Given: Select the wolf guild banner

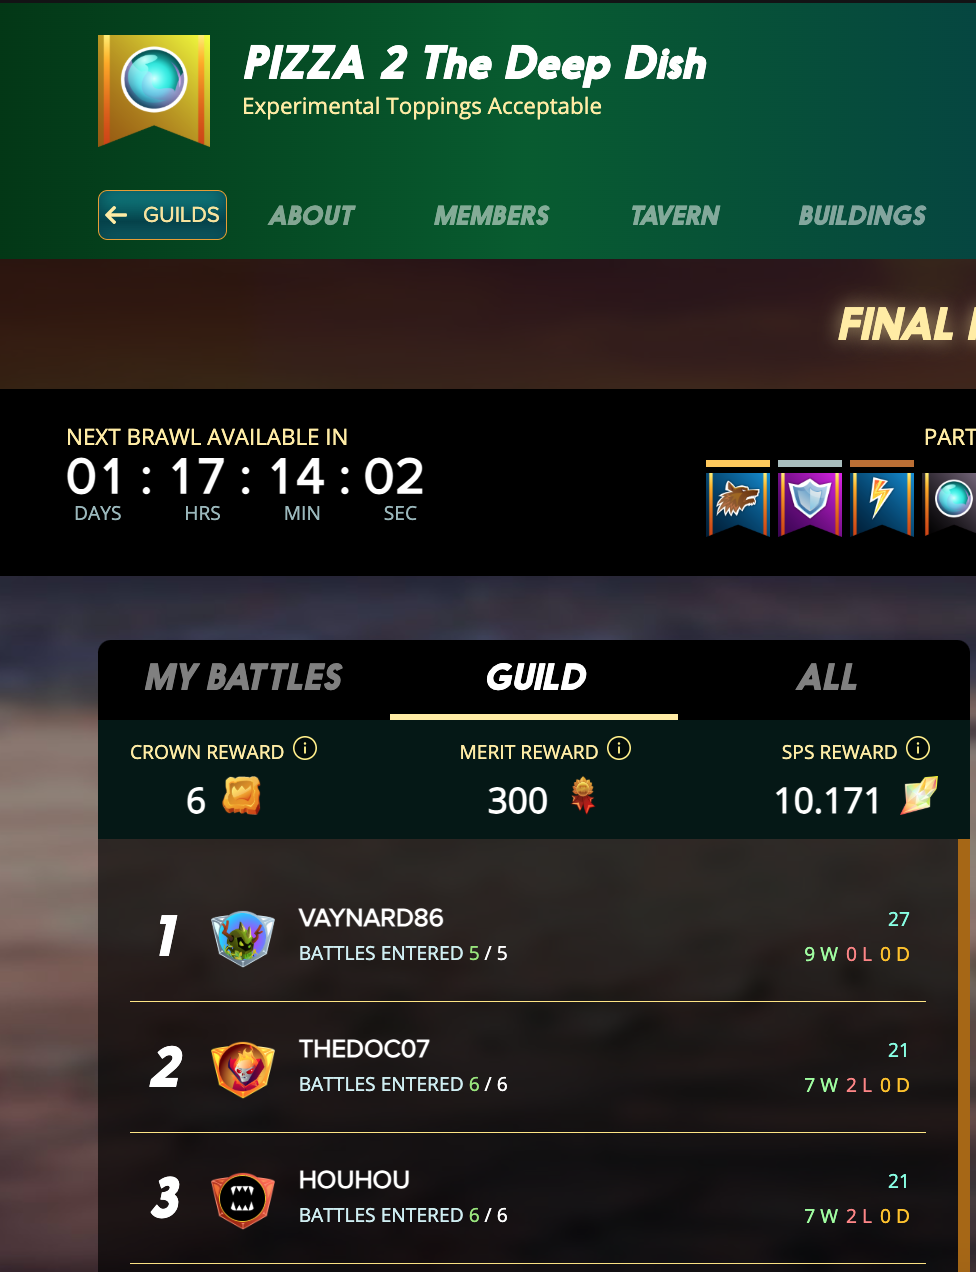Looking at the screenshot, I should click(738, 499).
